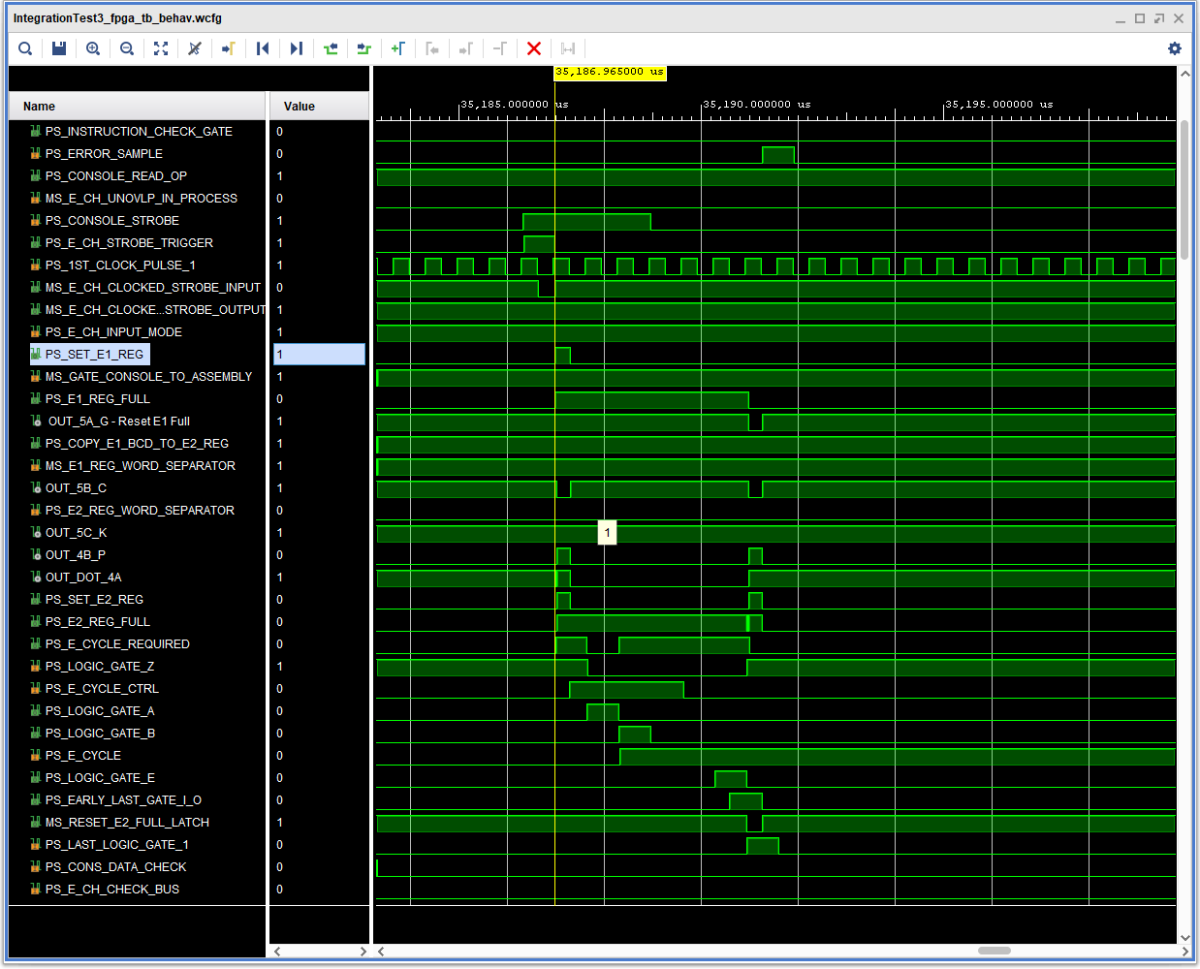Save the waveform configuration
This screenshot has height=969, width=1200.
[x=58, y=48]
